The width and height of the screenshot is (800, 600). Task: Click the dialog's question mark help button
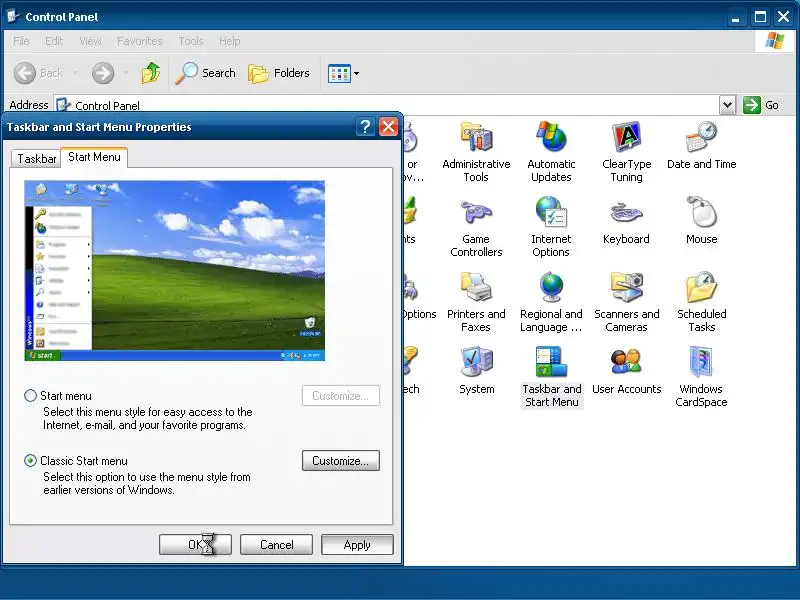pos(365,127)
